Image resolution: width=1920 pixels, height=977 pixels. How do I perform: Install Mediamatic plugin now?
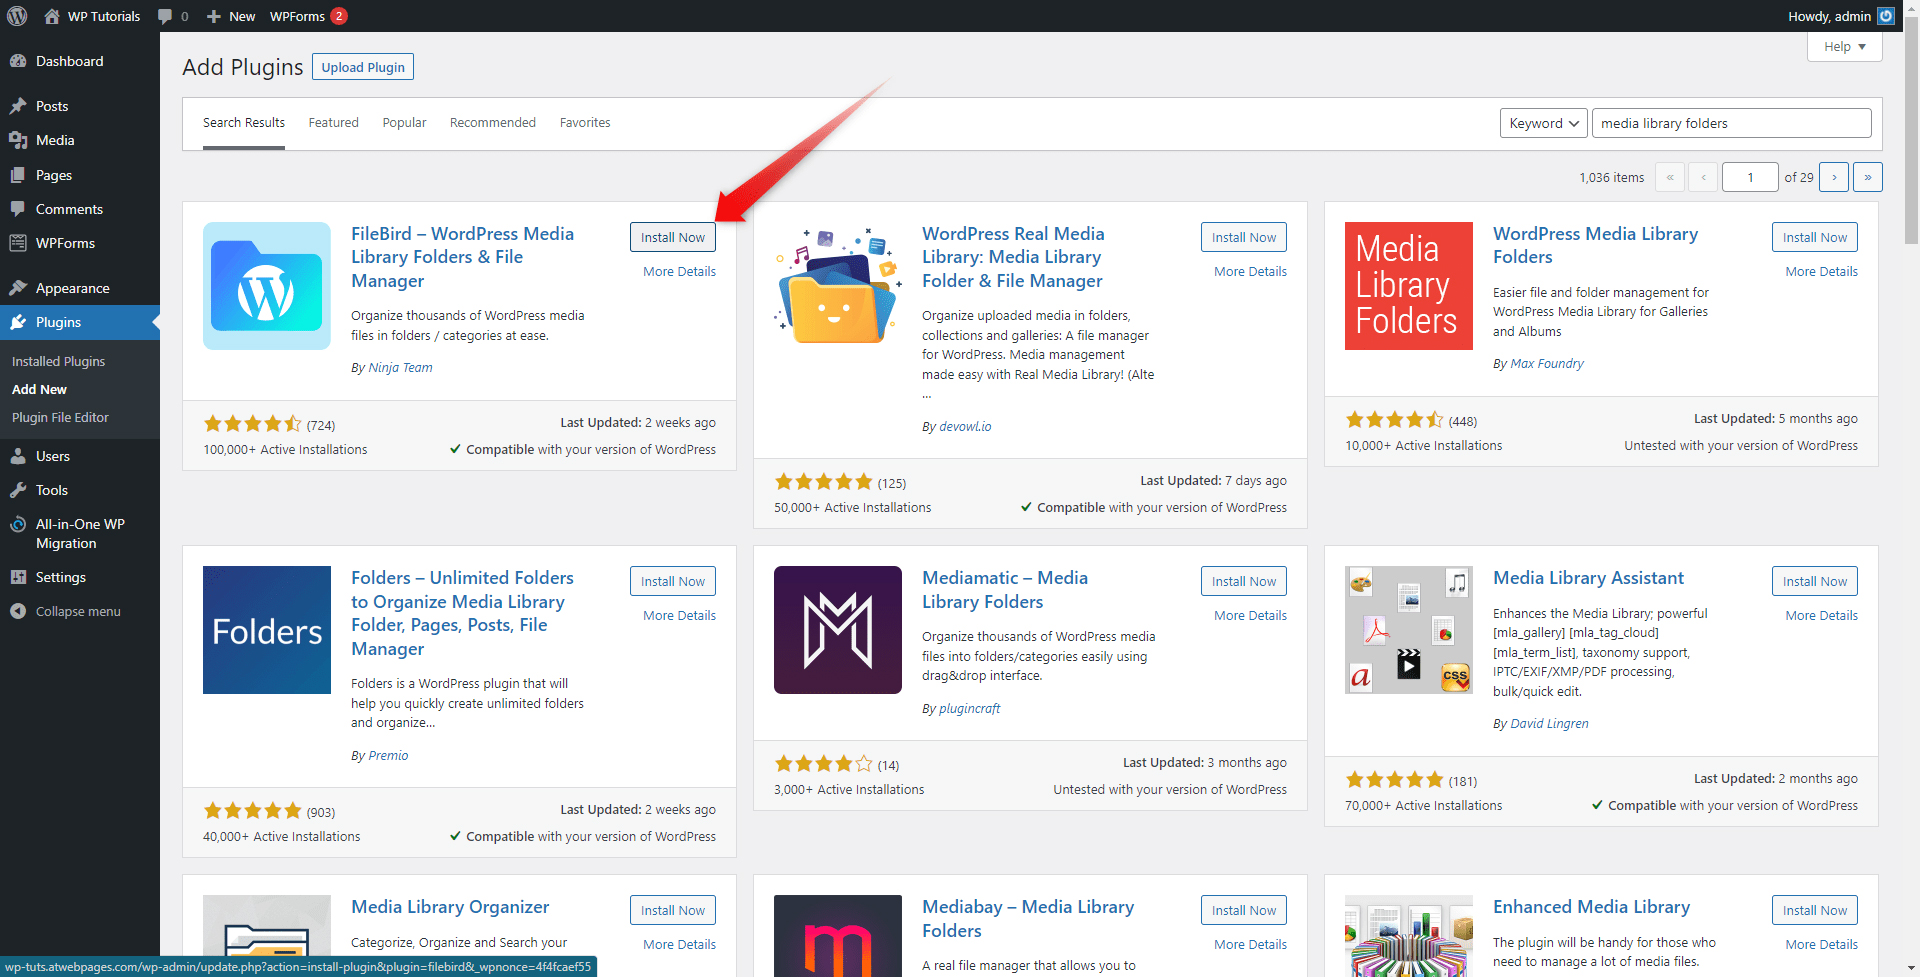(1244, 581)
